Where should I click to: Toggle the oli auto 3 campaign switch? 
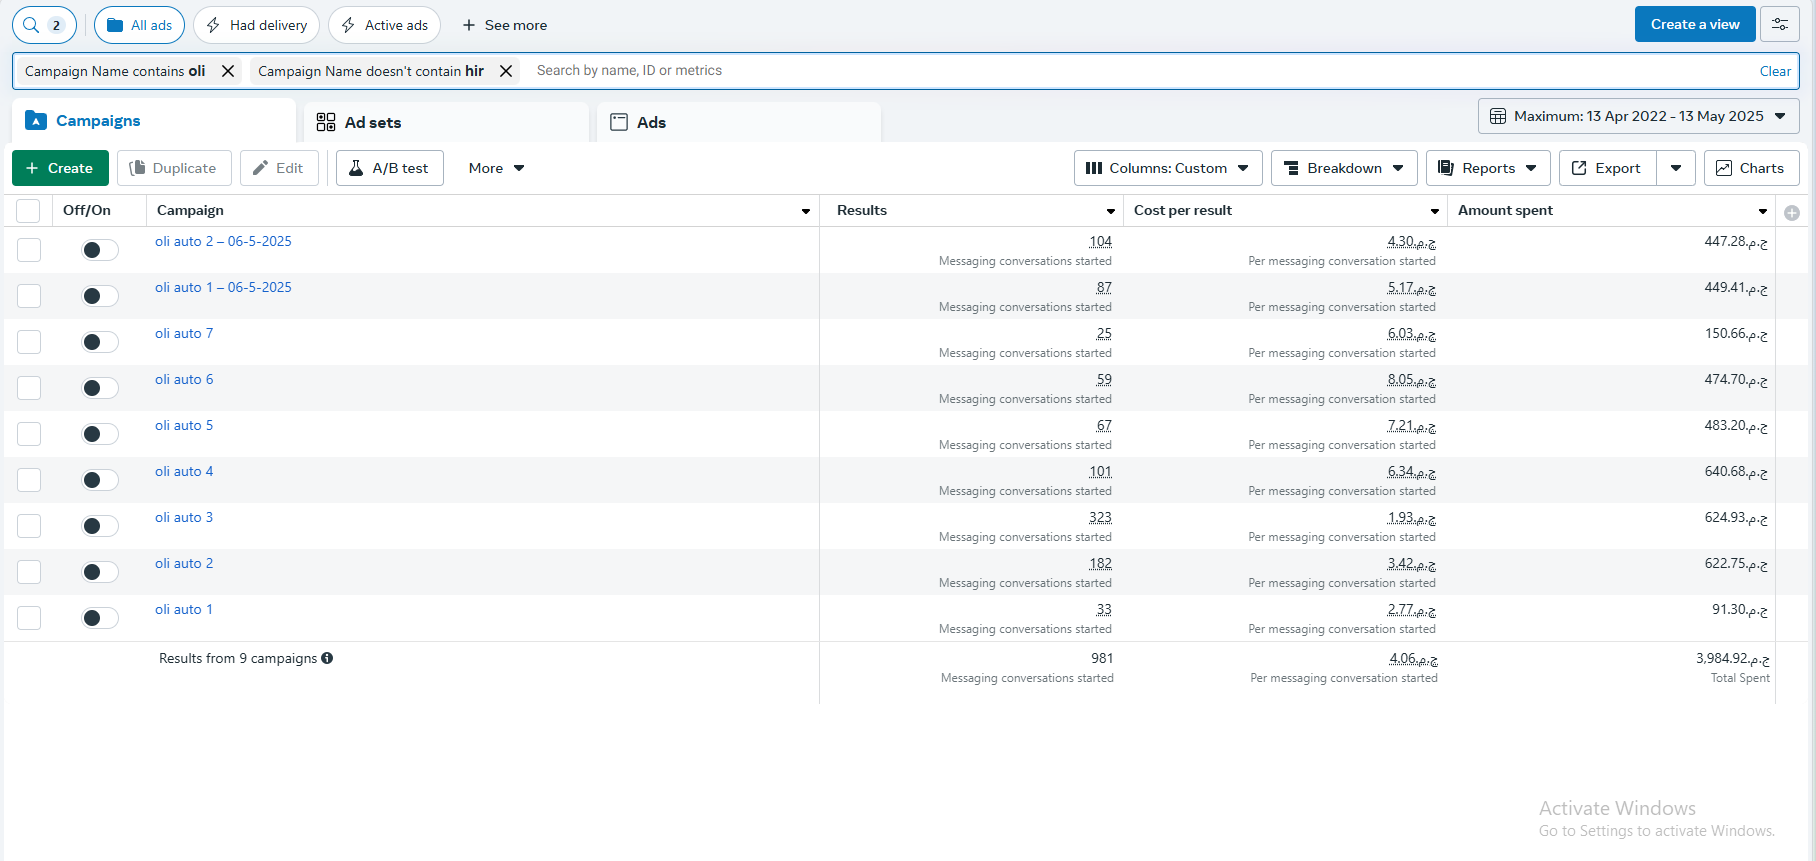(x=100, y=526)
